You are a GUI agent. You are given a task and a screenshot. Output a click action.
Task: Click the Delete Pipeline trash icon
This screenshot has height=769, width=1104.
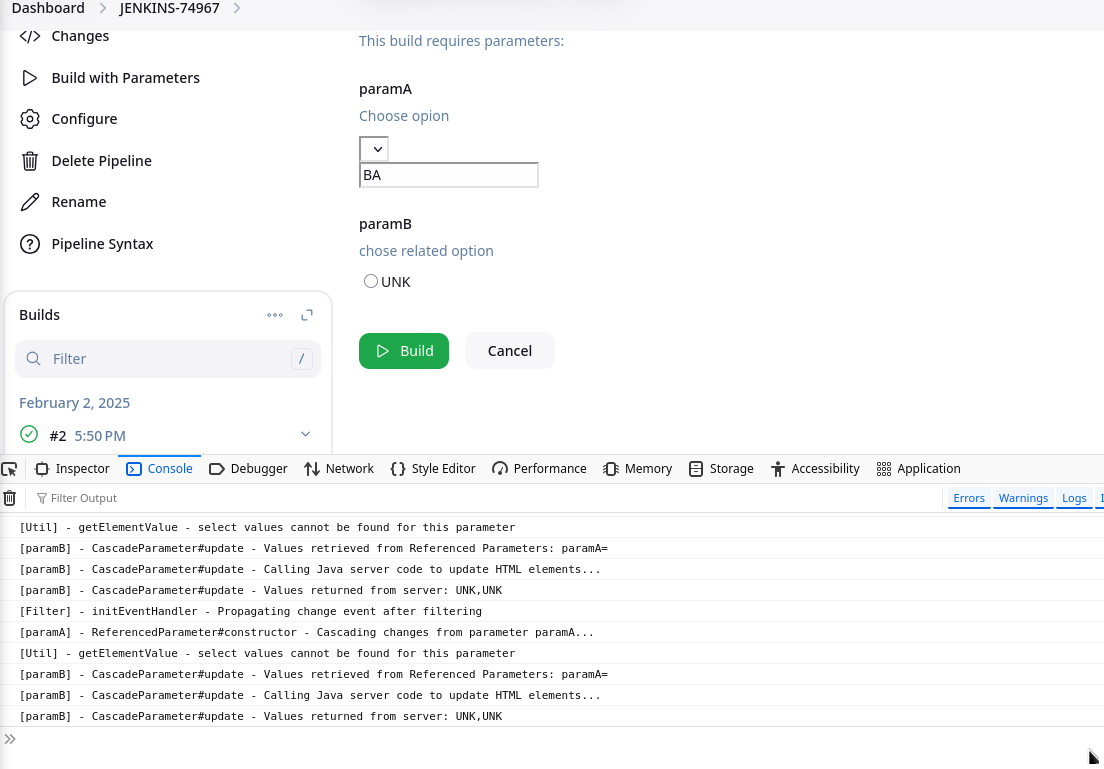point(30,161)
